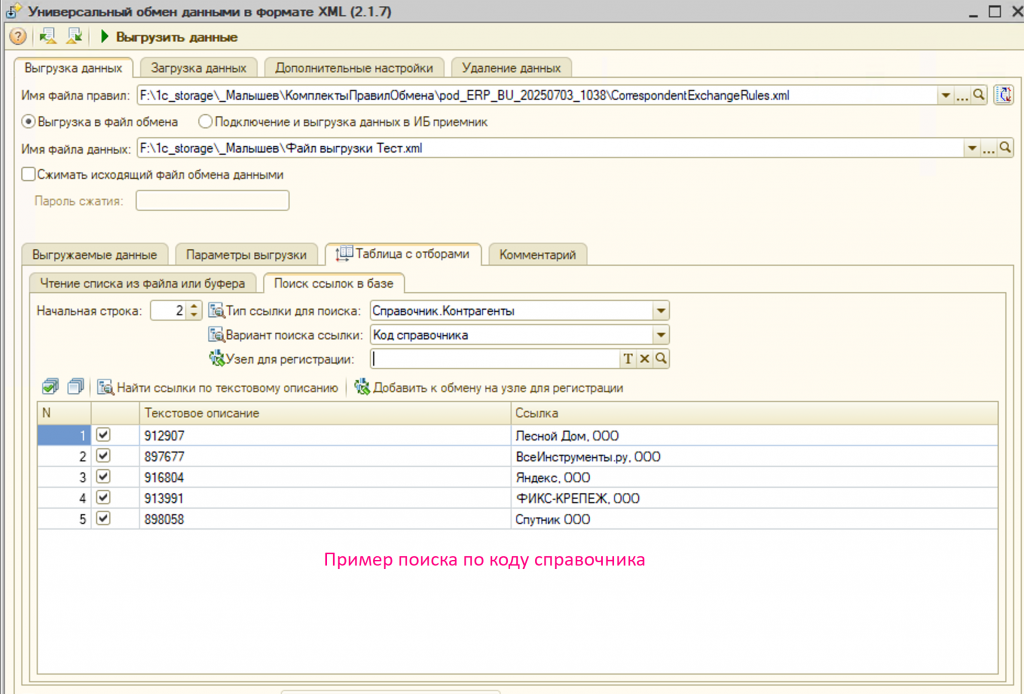The image size is (1024, 694).
Task: Click text cell 913991
Action: click(325, 498)
